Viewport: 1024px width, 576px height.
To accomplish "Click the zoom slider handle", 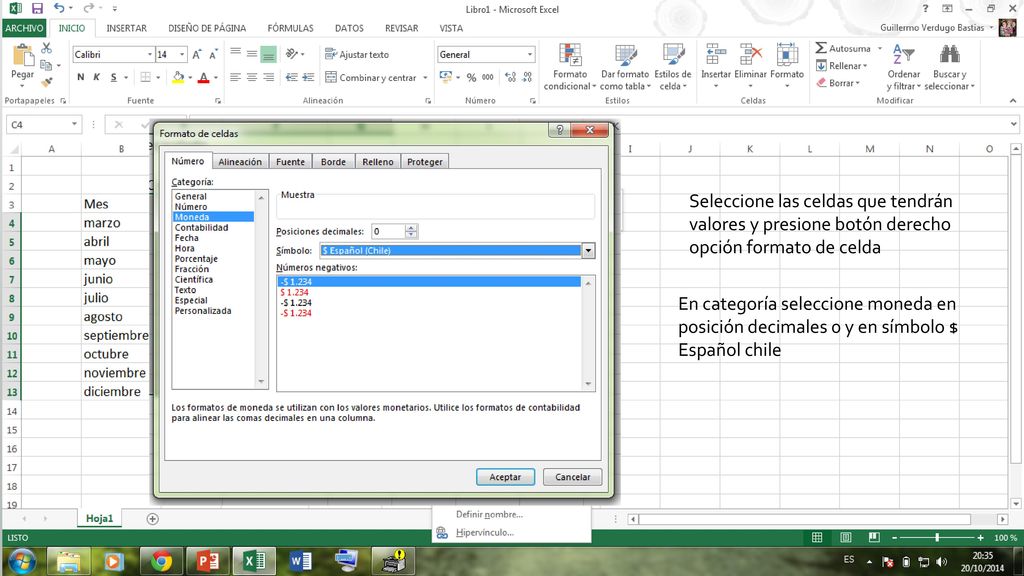I will click(937, 537).
